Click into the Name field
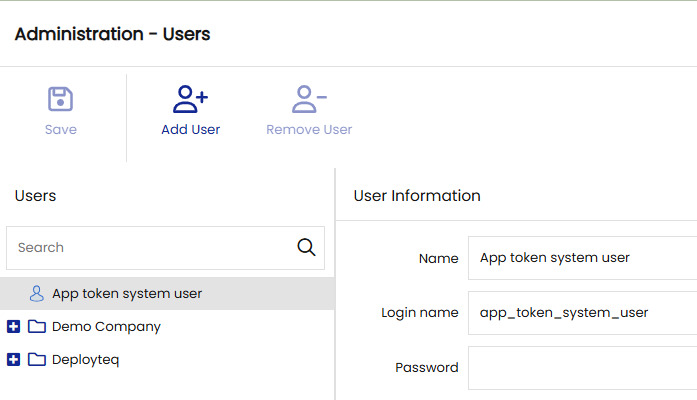This screenshot has height=400, width=697. (582, 258)
